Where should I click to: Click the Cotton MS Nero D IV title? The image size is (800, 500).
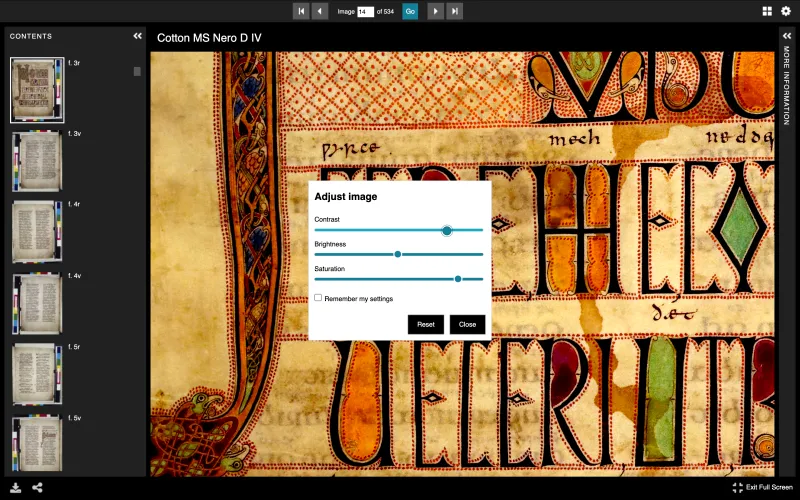click(209, 38)
